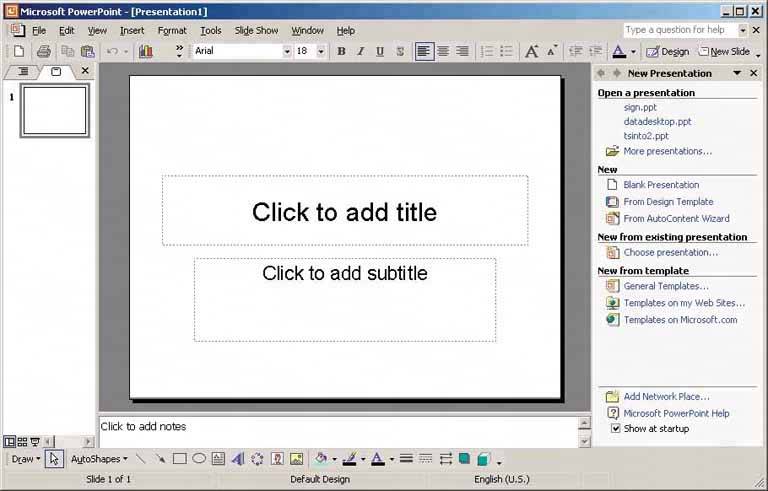Open the Edit menu
The height and width of the screenshot is (491, 768).
tap(67, 30)
